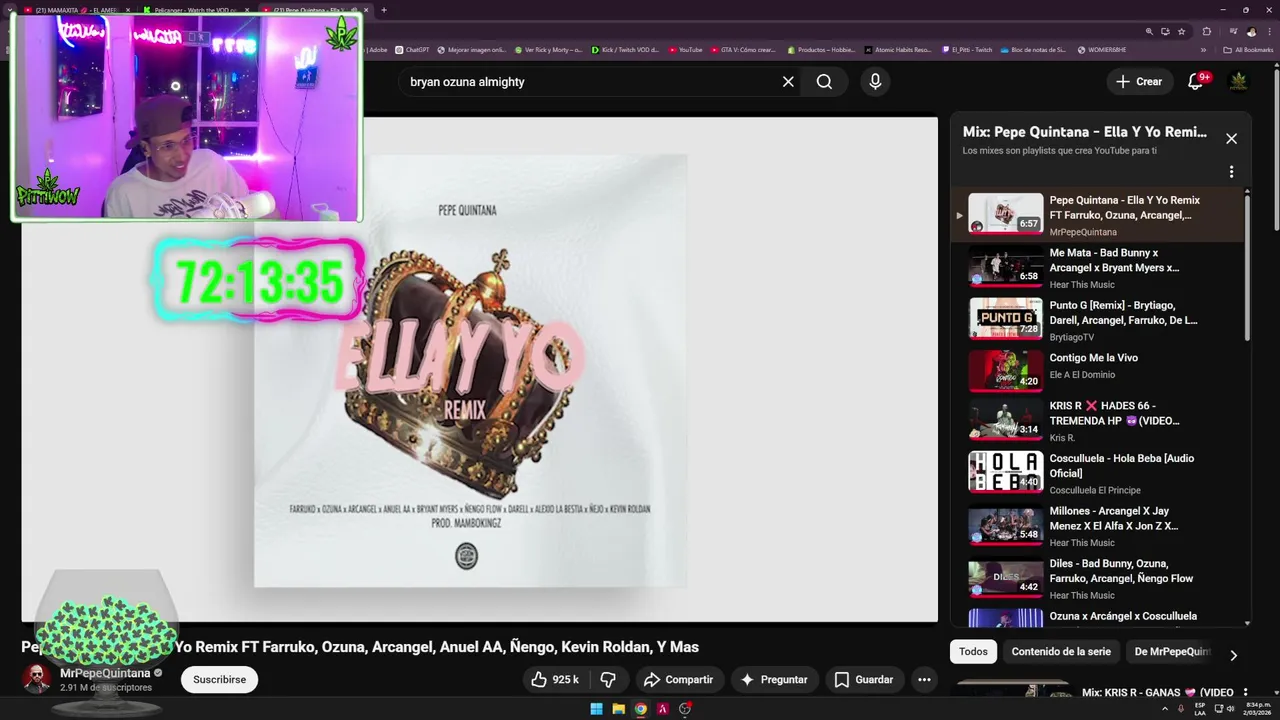Open the account avatar menu

(x=1238, y=82)
